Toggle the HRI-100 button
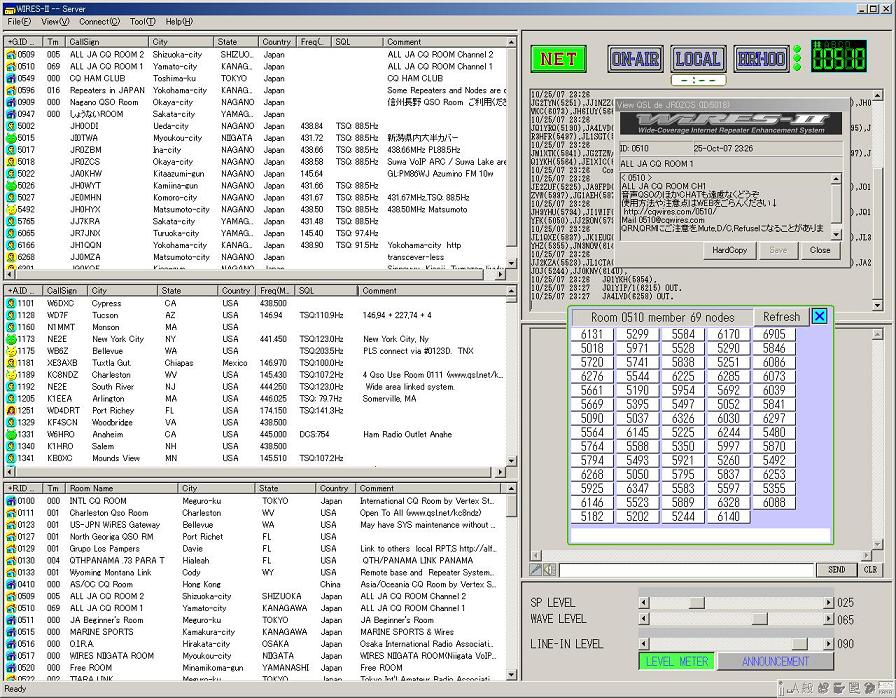The height and width of the screenshot is (698, 896). tap(761, 59)
